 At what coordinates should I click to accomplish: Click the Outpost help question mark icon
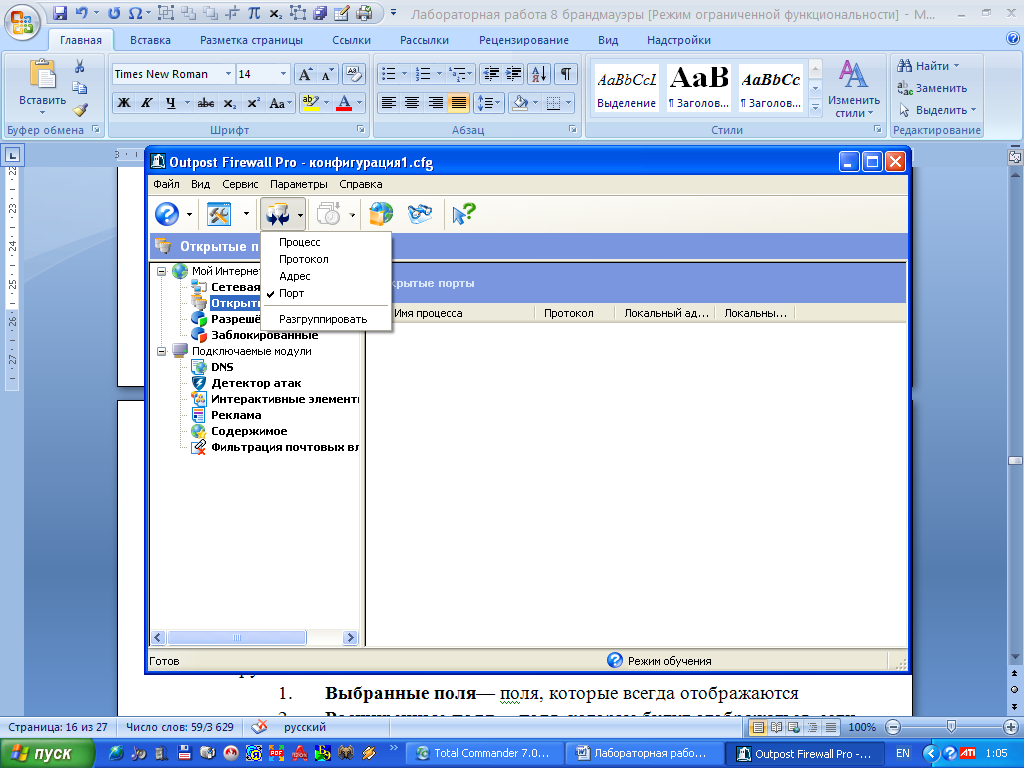click(x=167, y=214)
